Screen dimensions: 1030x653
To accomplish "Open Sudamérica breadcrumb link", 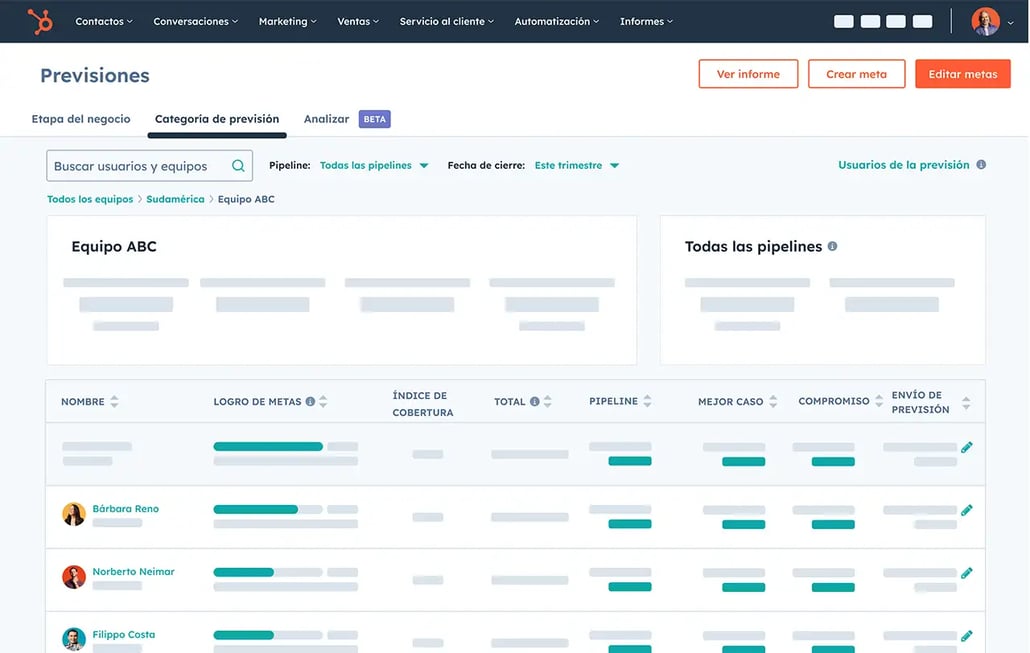I will click(x=175, y=199).
